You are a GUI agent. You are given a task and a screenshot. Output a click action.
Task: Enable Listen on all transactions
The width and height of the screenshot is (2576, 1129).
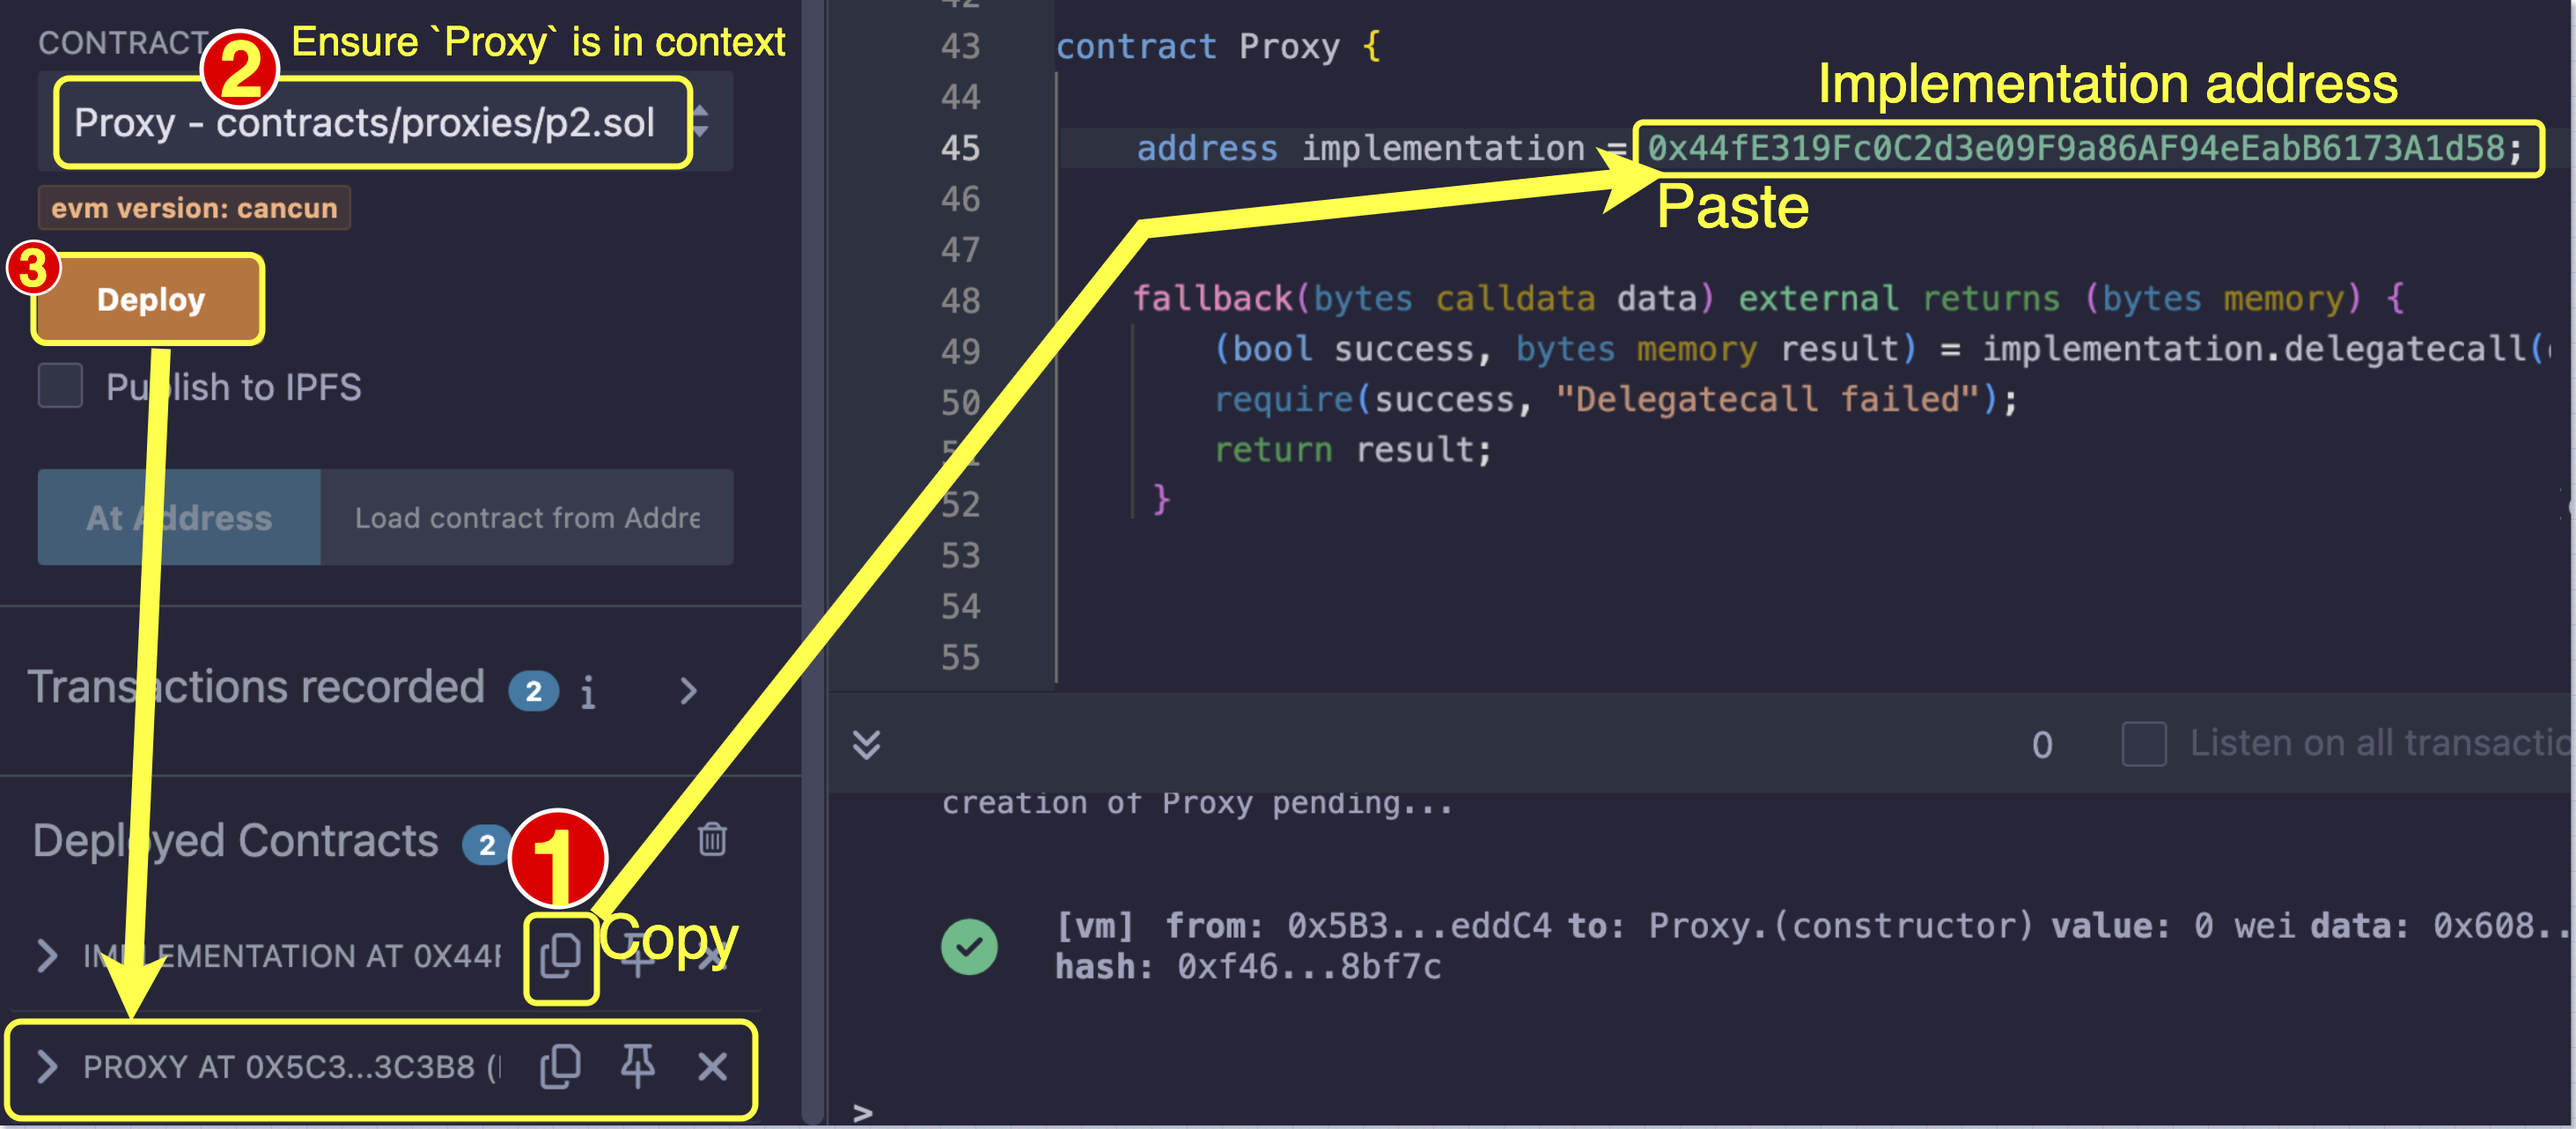(x=2144, y=742)
